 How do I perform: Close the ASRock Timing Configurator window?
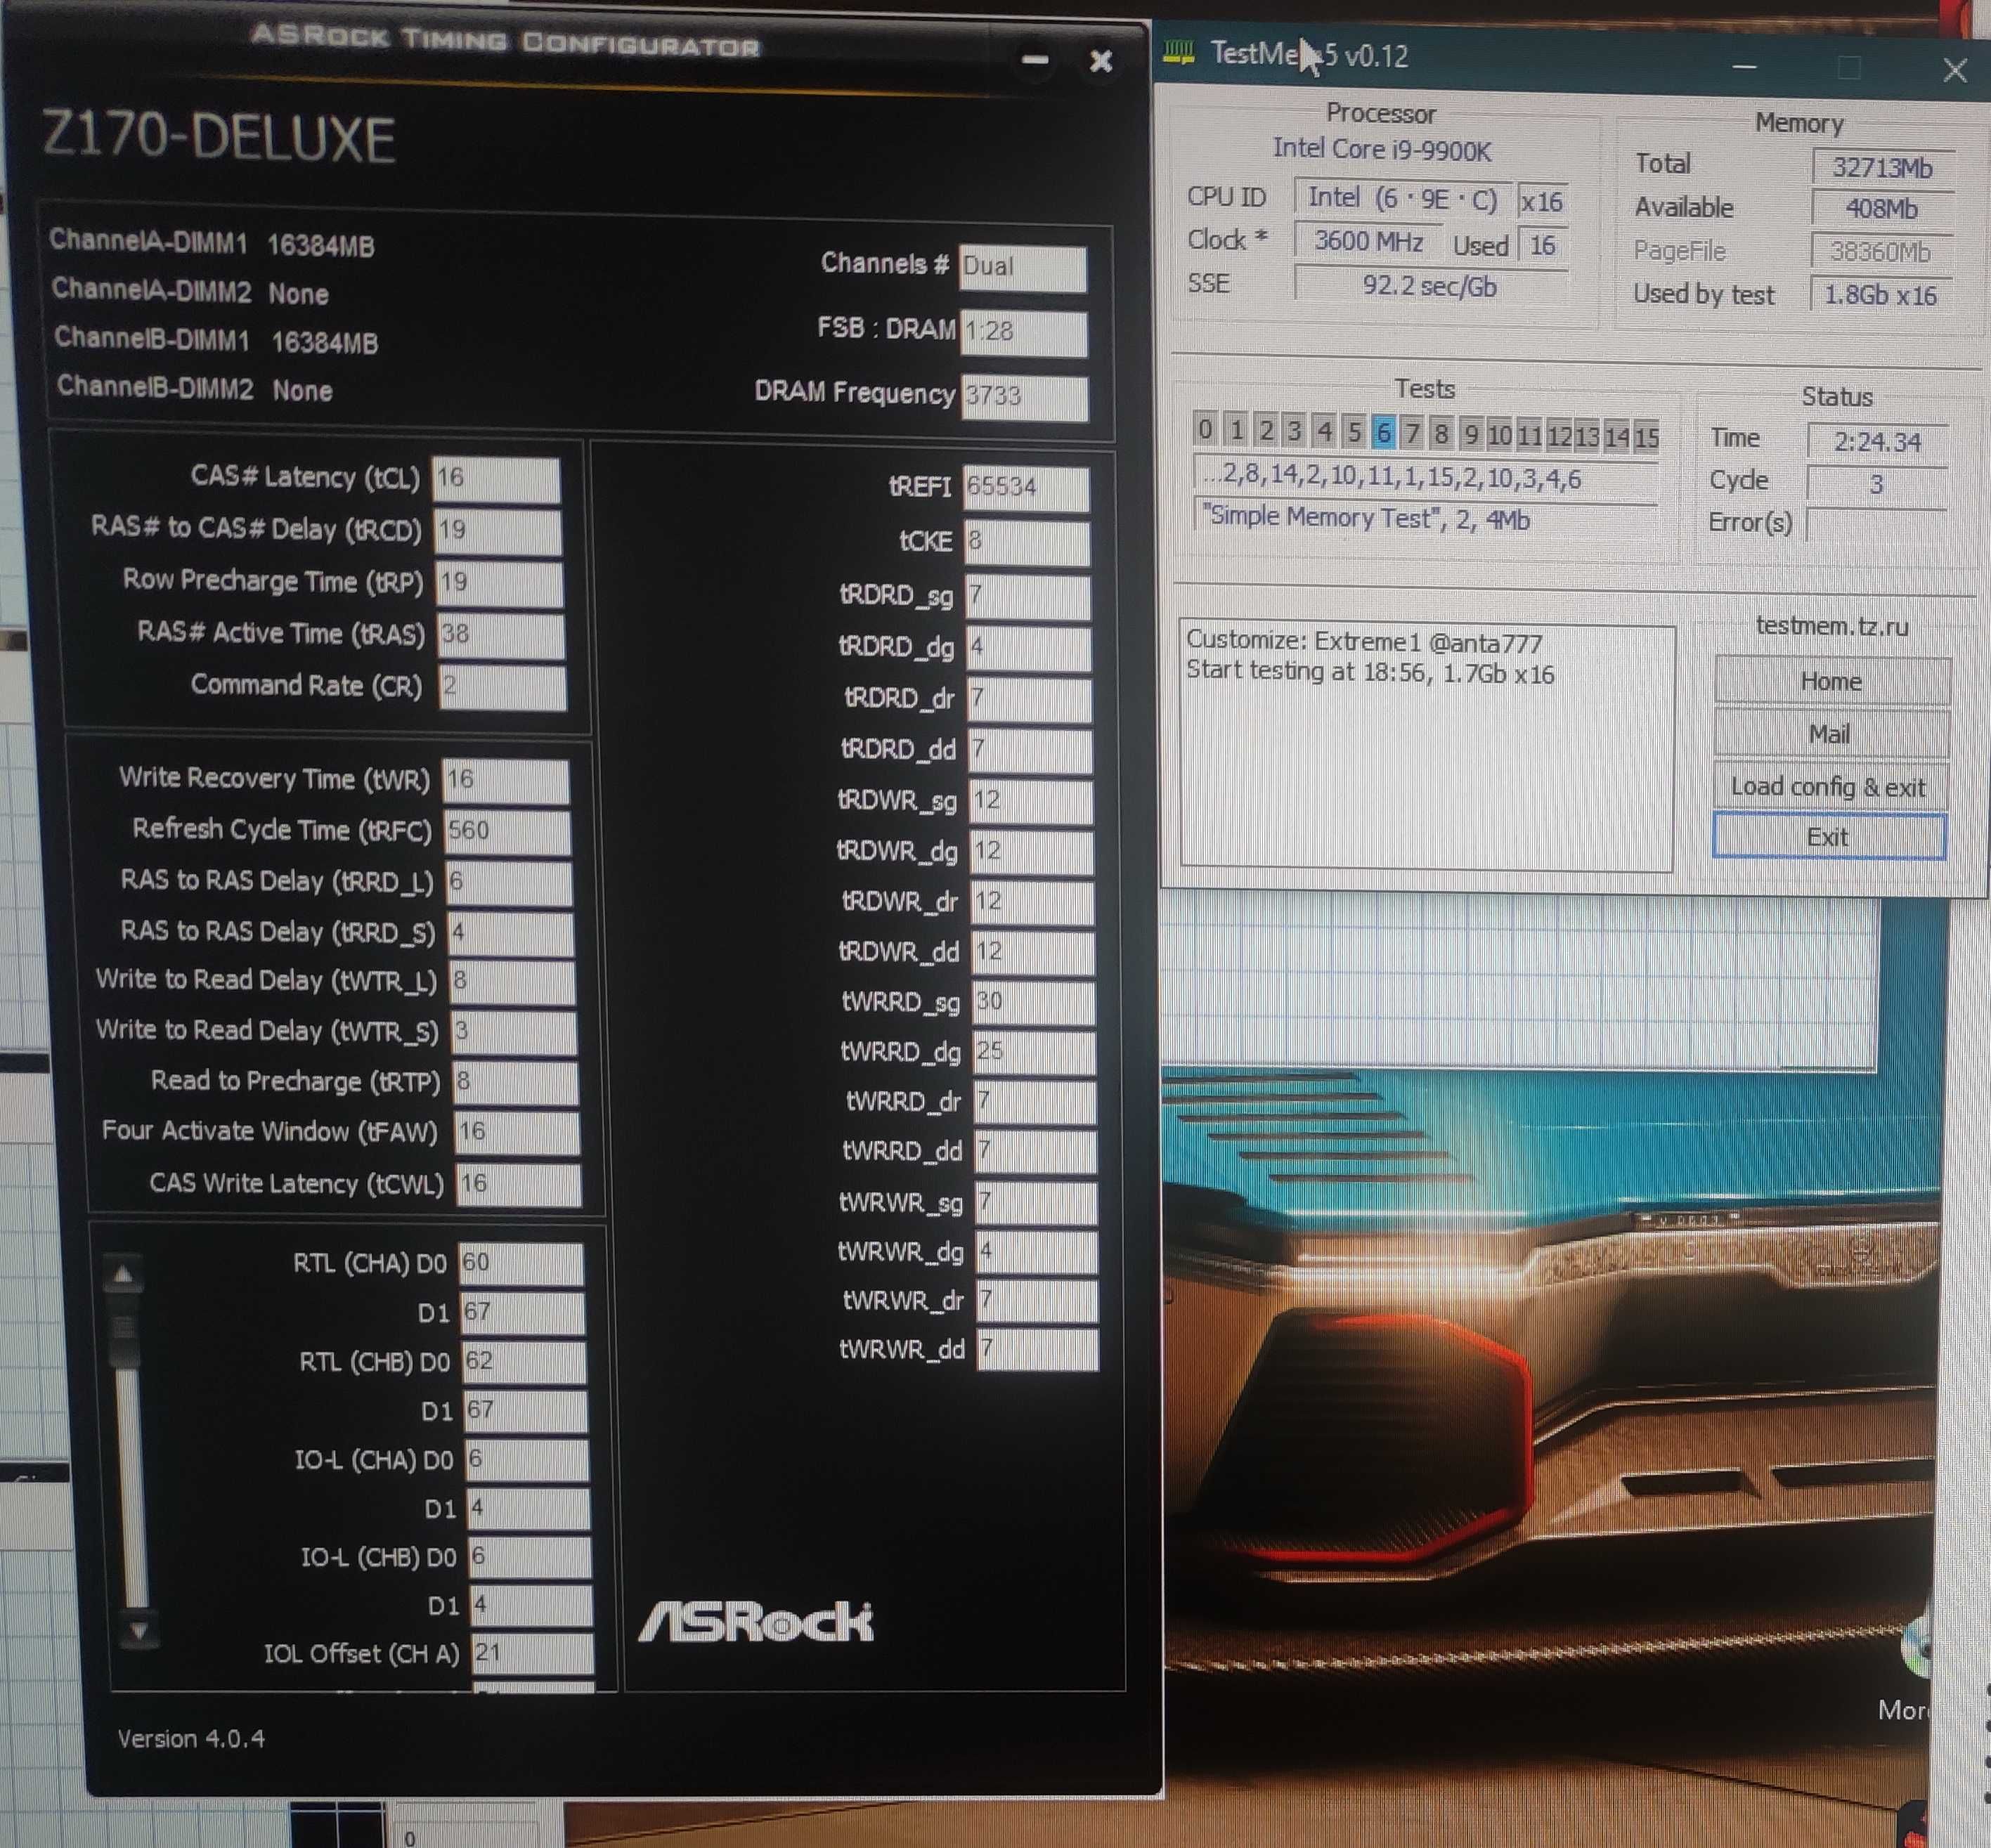tap(1101, 62)
